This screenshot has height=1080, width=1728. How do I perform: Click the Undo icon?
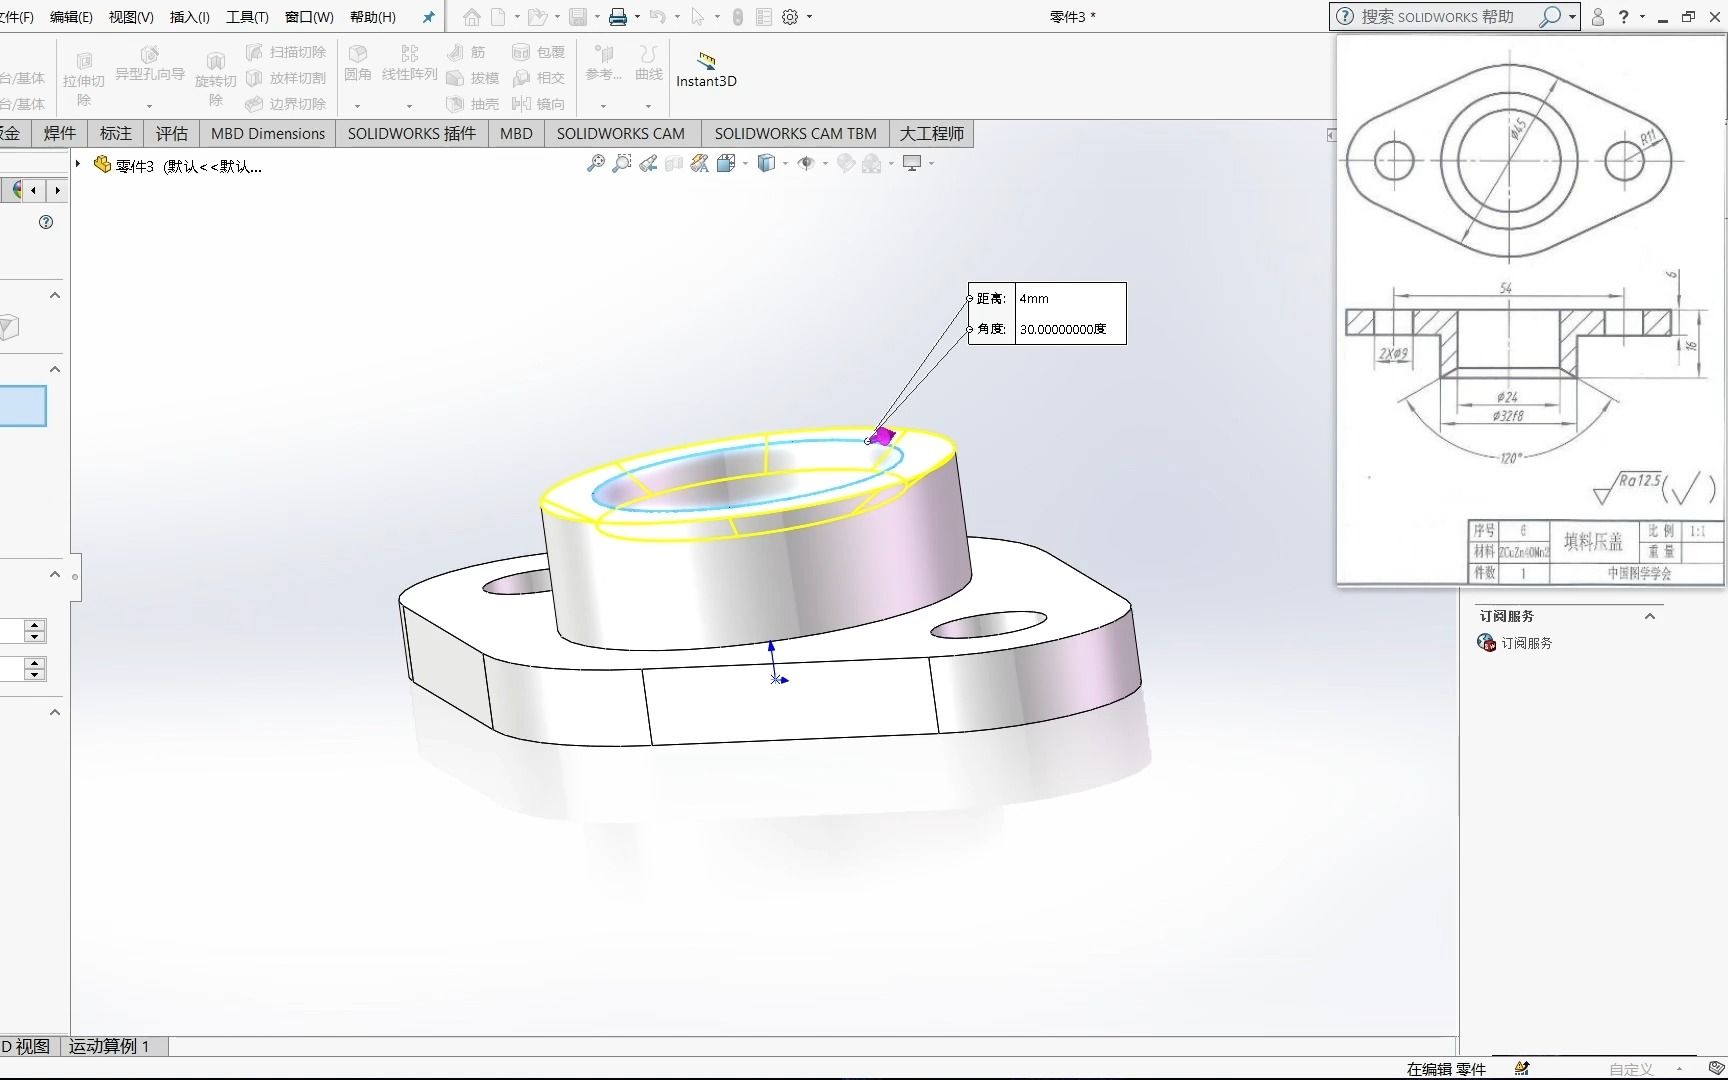point(657,17)
